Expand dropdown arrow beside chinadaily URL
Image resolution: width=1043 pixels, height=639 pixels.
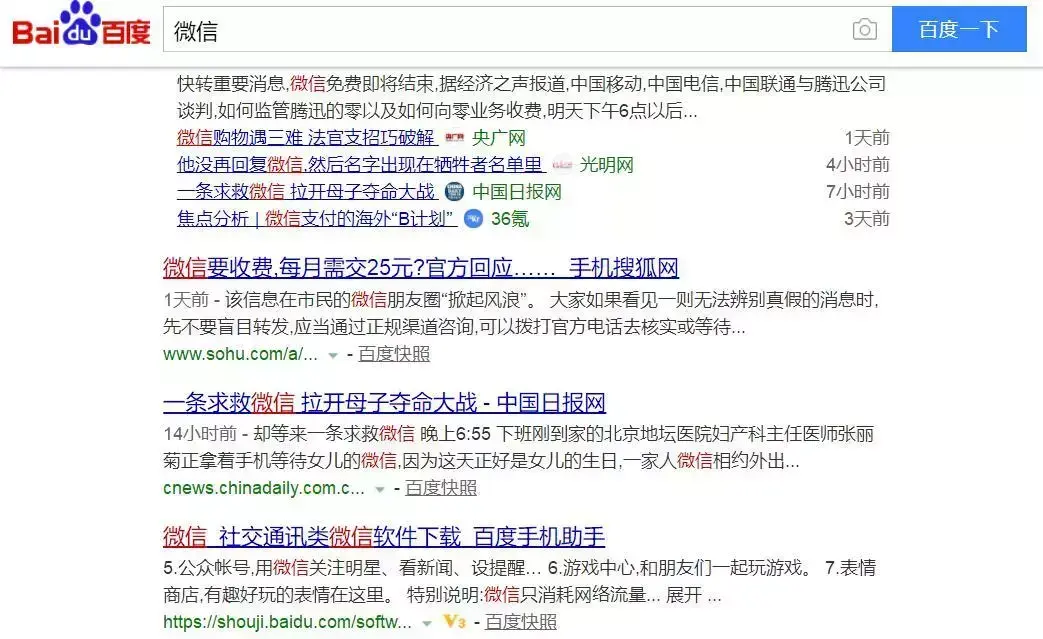click(379, 489)
